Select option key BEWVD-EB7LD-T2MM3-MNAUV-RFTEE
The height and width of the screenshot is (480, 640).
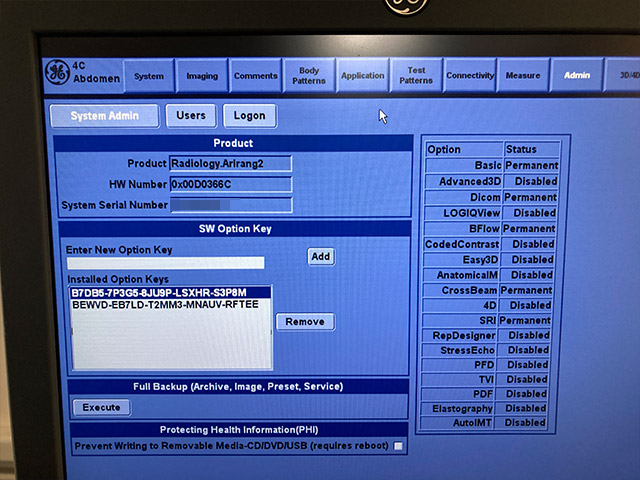click(171, 305)
